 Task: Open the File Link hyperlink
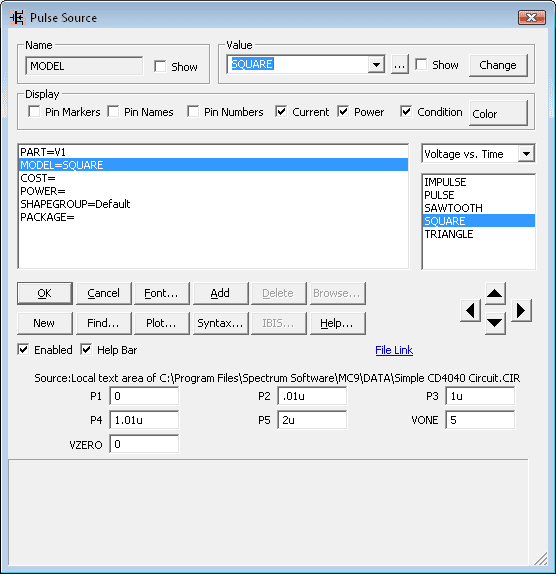[394, 350]
